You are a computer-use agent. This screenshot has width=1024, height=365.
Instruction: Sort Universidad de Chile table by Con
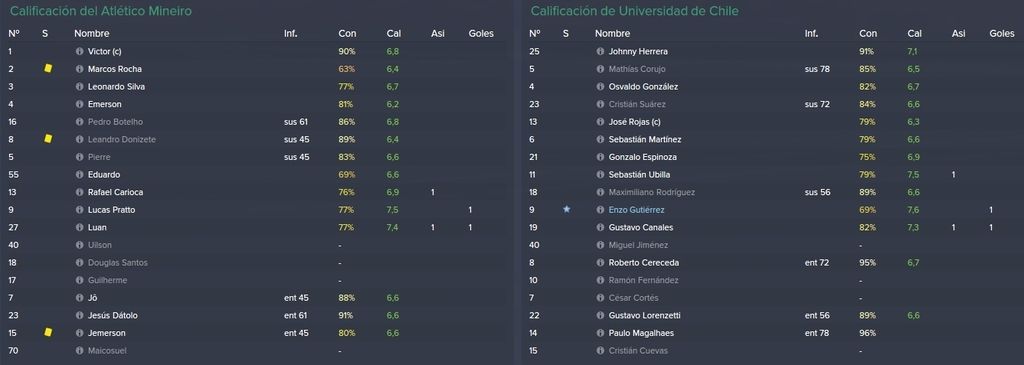868,33
